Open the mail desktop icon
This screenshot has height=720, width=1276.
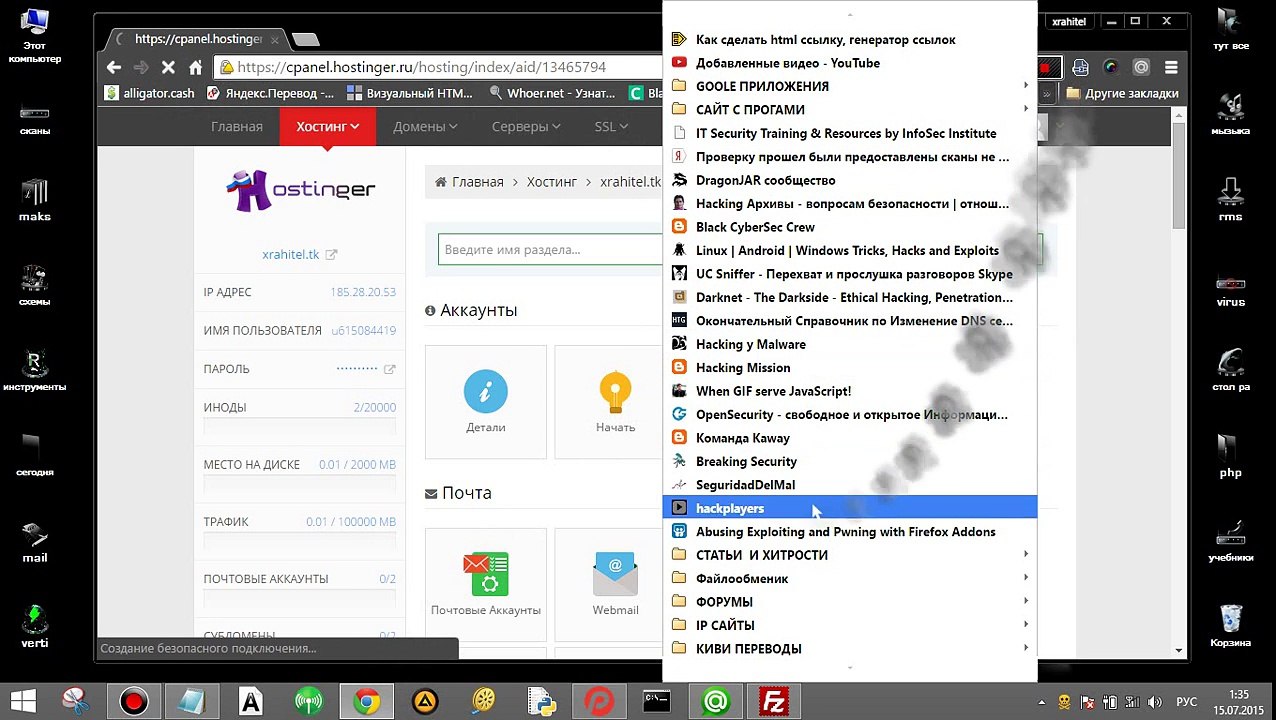(x=34, y=541)
